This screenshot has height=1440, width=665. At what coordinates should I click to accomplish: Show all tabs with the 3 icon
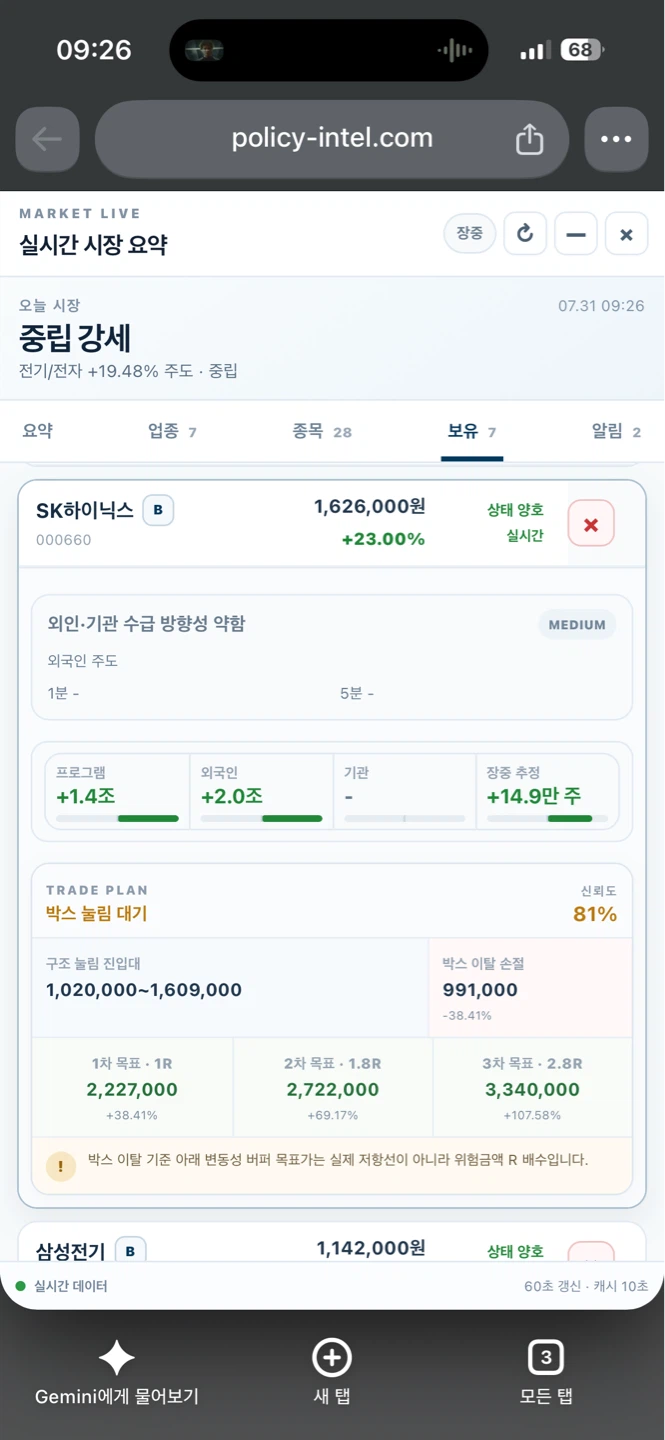point(546,1357)
